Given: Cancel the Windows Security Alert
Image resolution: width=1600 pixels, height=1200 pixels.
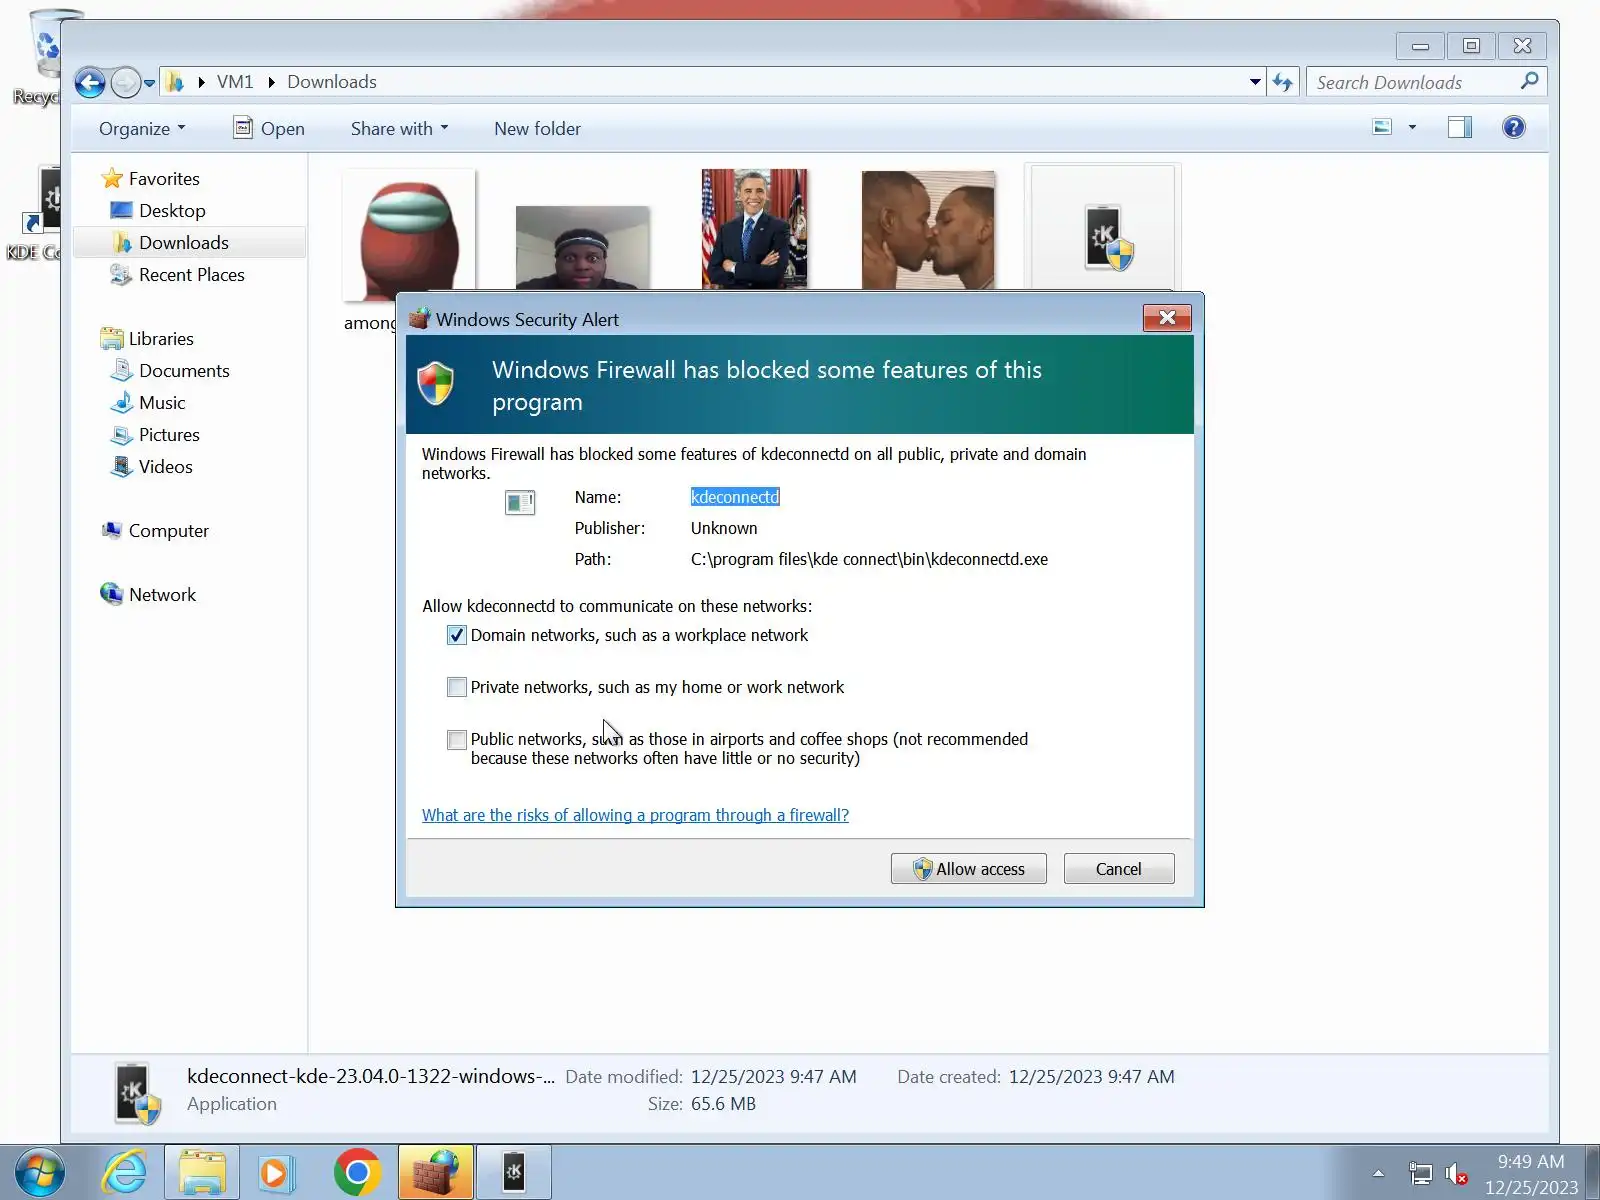Looking at the screenshot, I should (x=1118, y=869).
